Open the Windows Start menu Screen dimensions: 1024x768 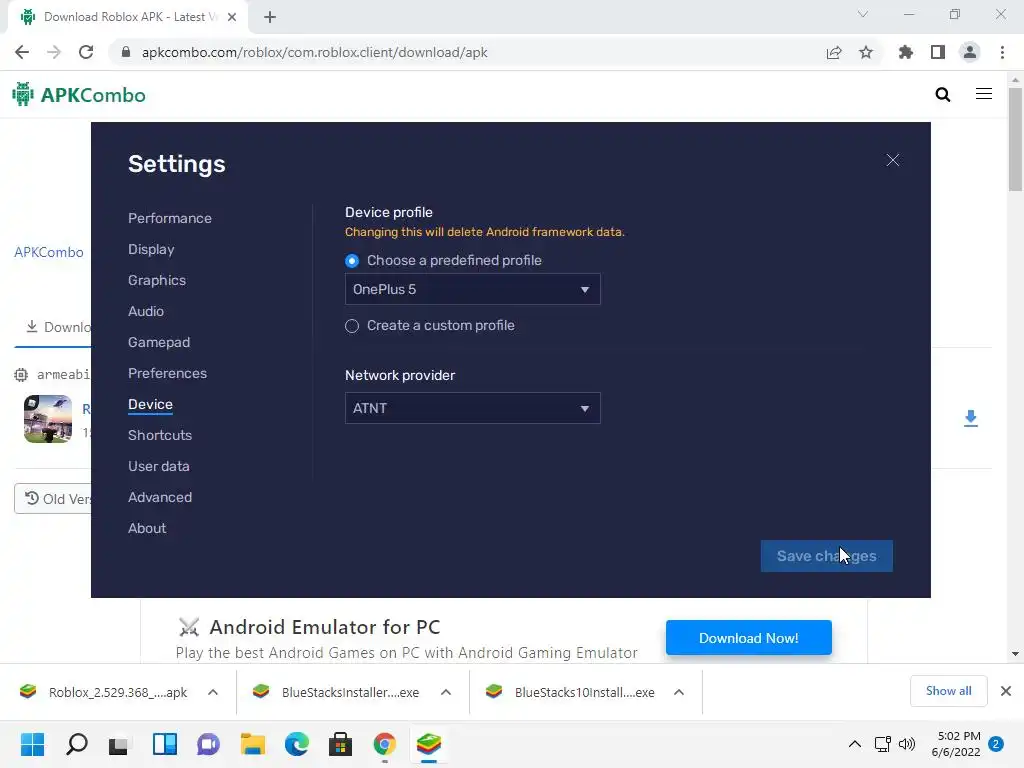(x=32, y=744)
